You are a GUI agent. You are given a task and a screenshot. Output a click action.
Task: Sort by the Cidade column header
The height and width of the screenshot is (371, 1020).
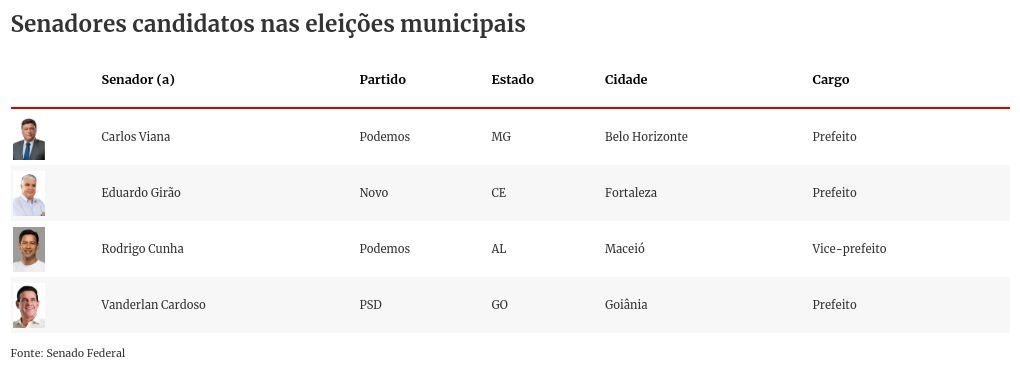[626, 79]
